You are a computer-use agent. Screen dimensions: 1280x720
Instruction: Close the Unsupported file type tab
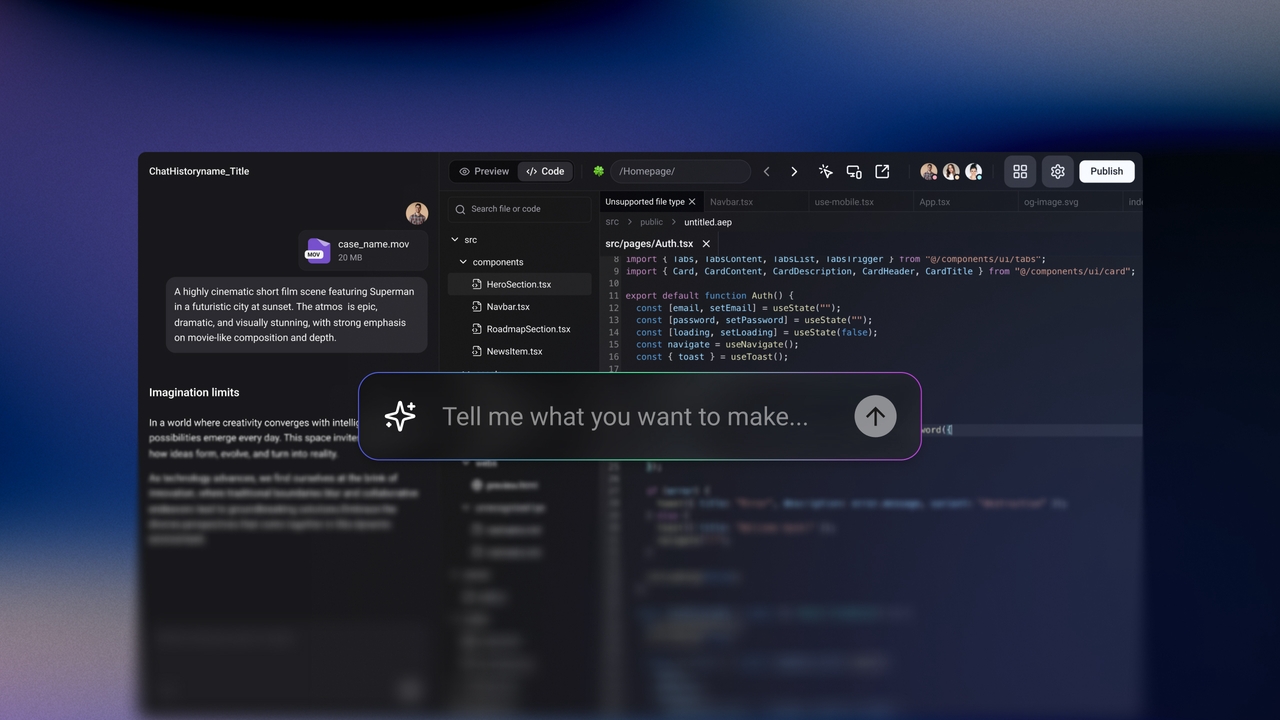tap(692, 202)
